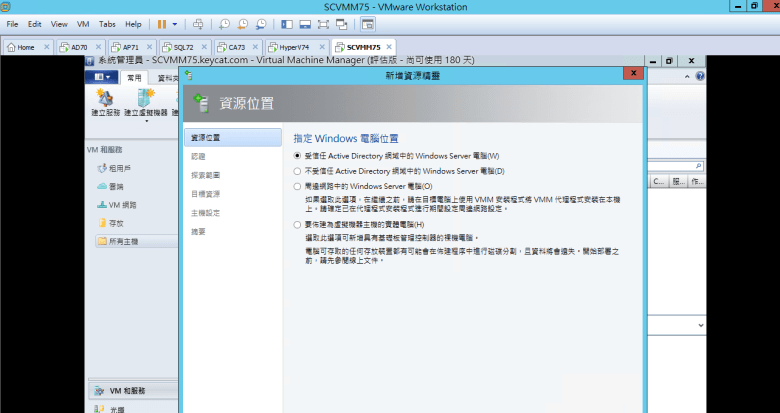
Task: Click the 建立虛擬機器 (Create Virtual Machine) icon
Action: pyautogui.click(x=146, y=98)
